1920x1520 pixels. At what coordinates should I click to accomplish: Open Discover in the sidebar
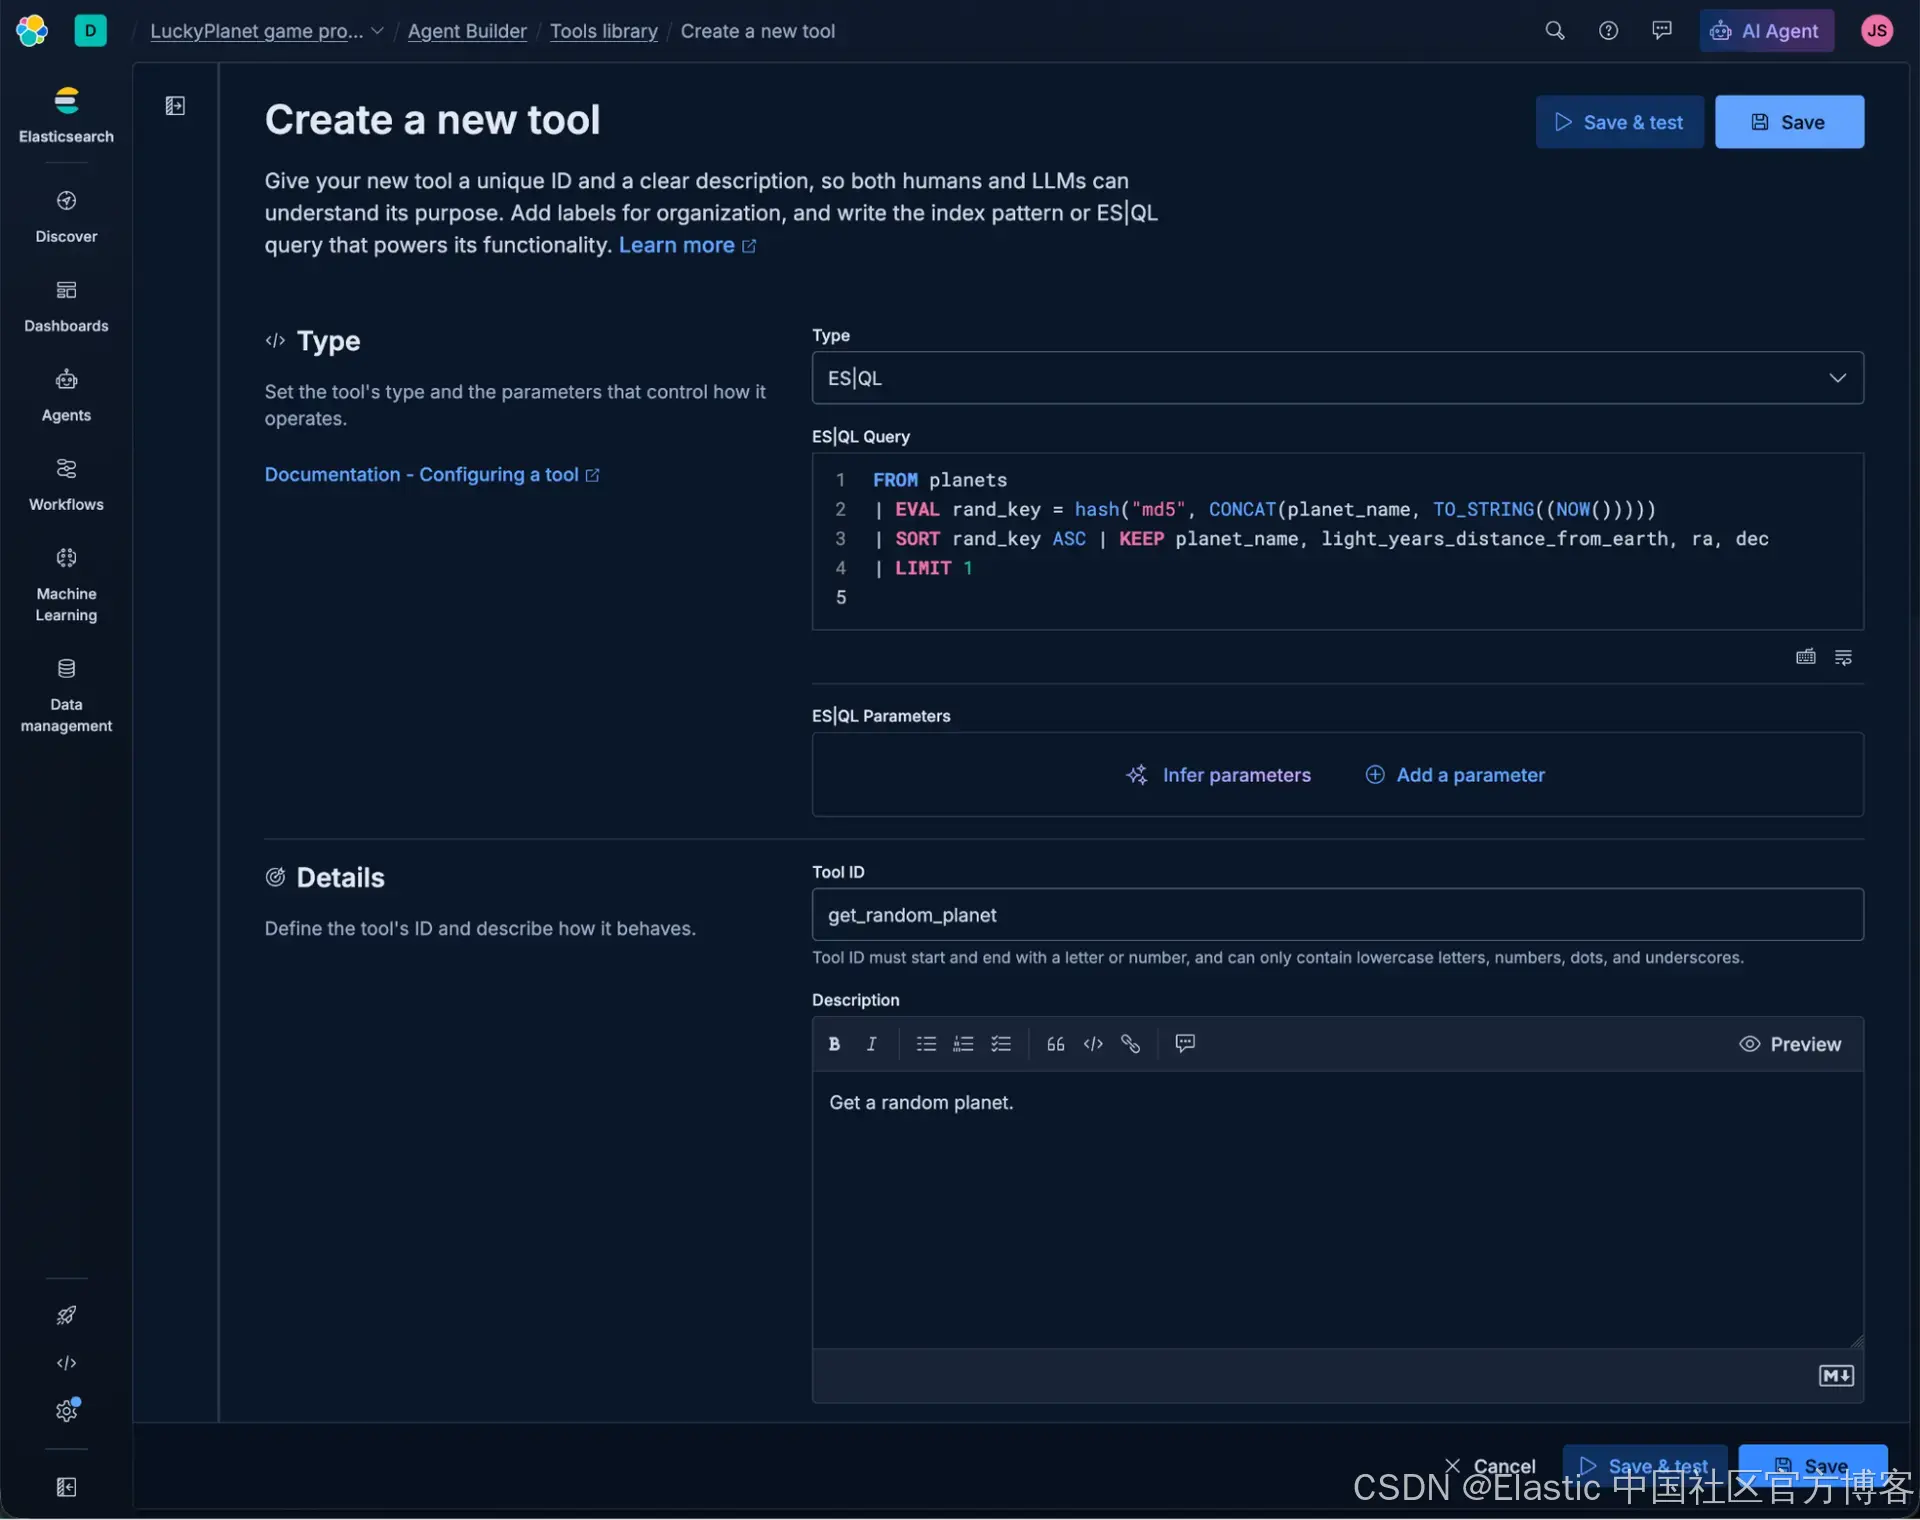pos(66,217)
